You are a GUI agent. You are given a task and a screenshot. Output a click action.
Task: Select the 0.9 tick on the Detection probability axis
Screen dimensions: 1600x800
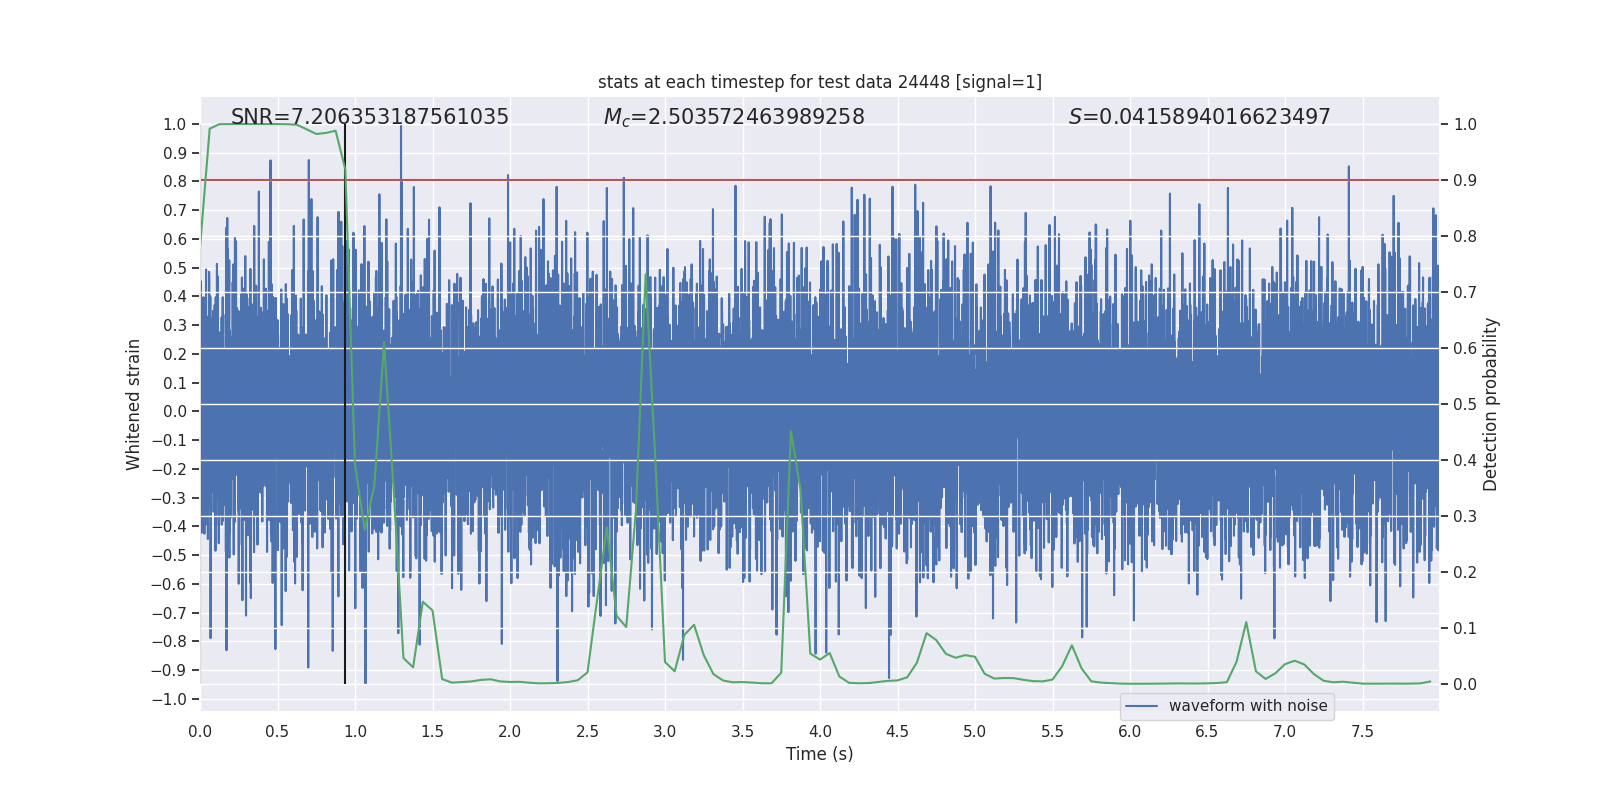click(1465, 181)
